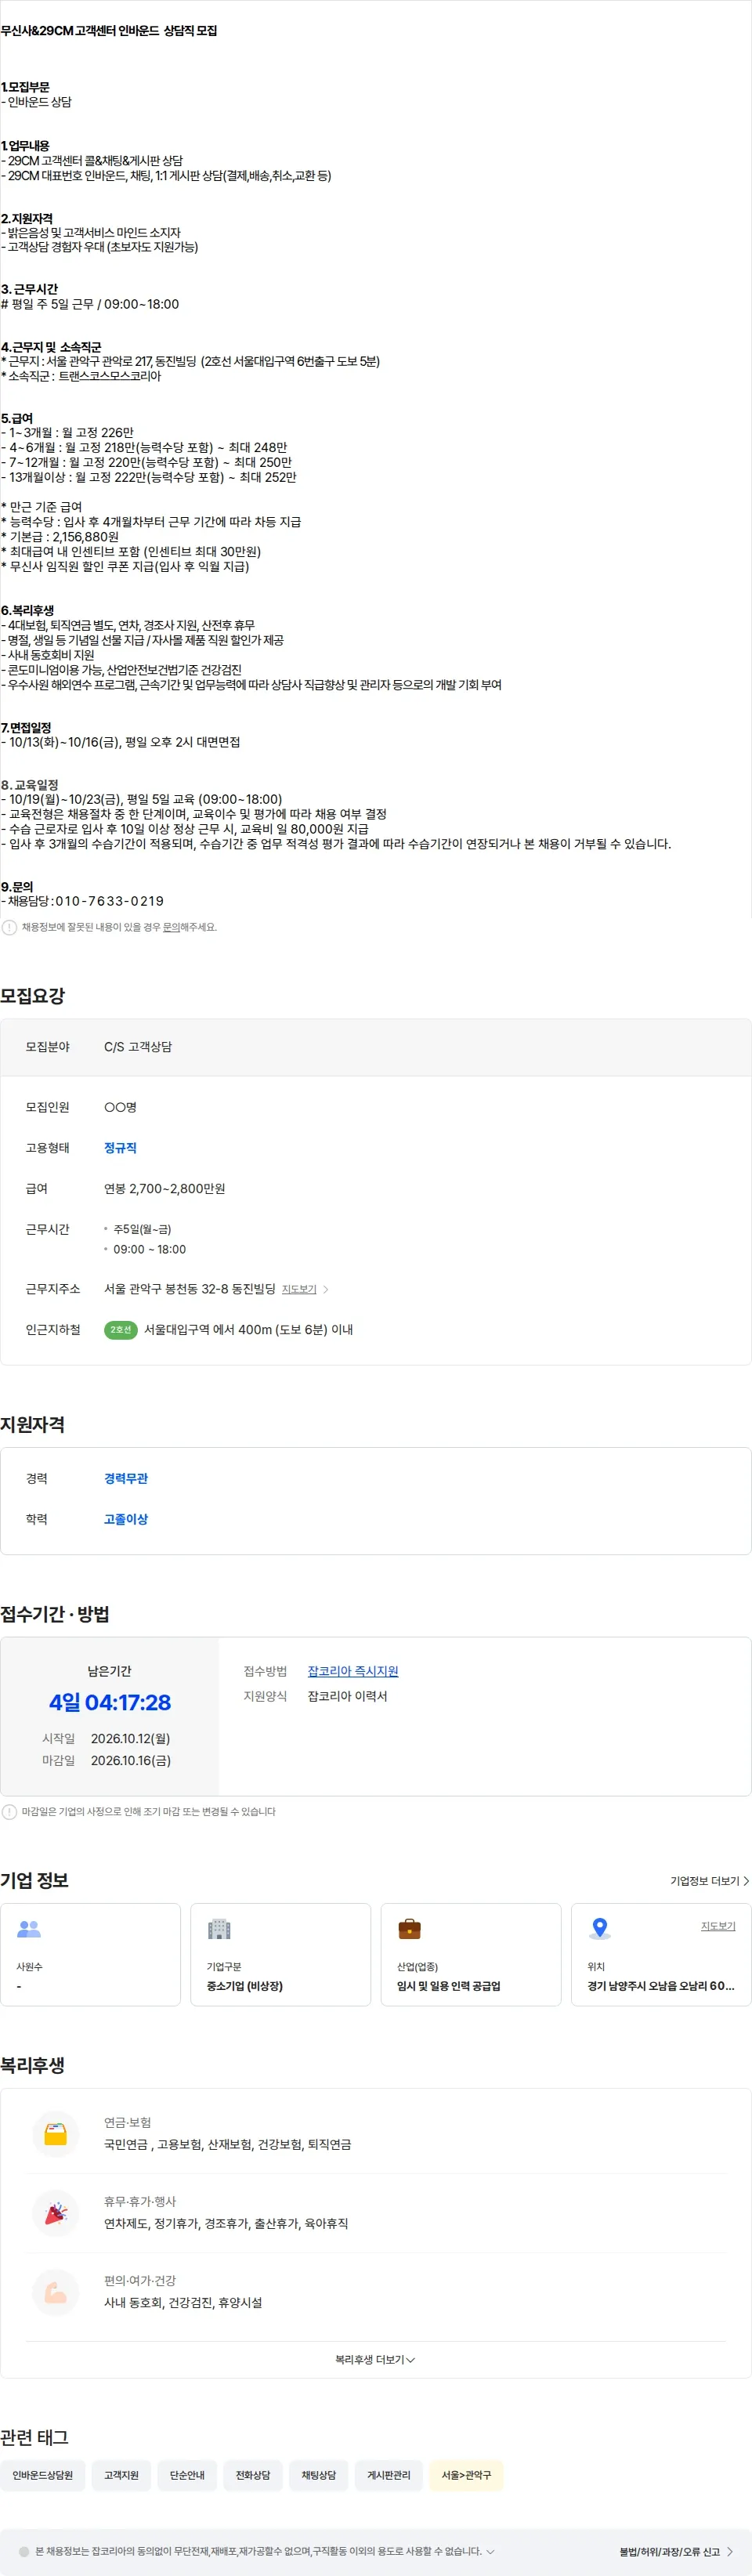Click the info icon beside 채용정보에 잘못된 내용
The width and height of the screenshot is (752, 2576).
(9, 927)
